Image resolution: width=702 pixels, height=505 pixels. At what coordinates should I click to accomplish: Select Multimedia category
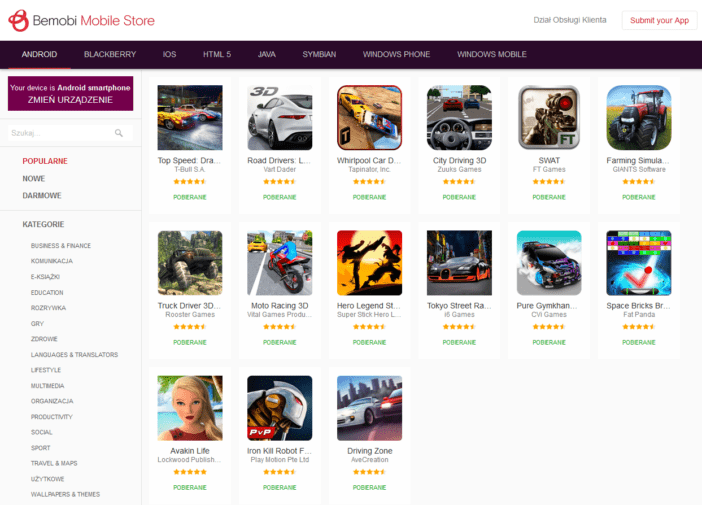[x=47, y=386]
